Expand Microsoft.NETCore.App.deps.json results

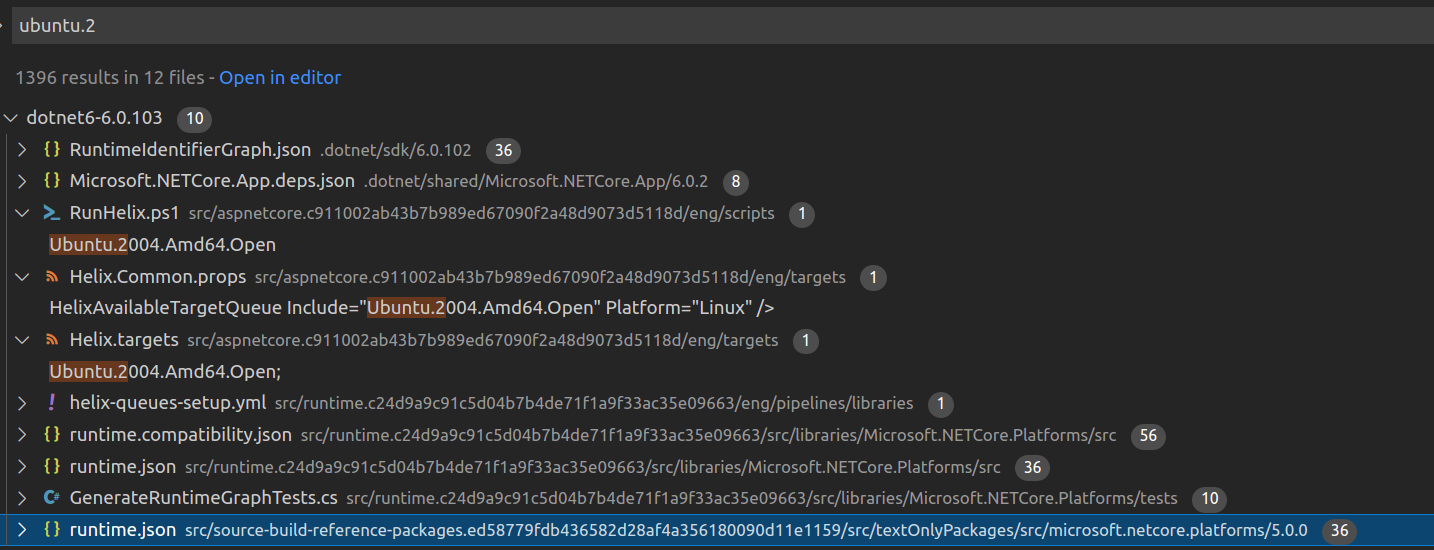click(22, 181)
